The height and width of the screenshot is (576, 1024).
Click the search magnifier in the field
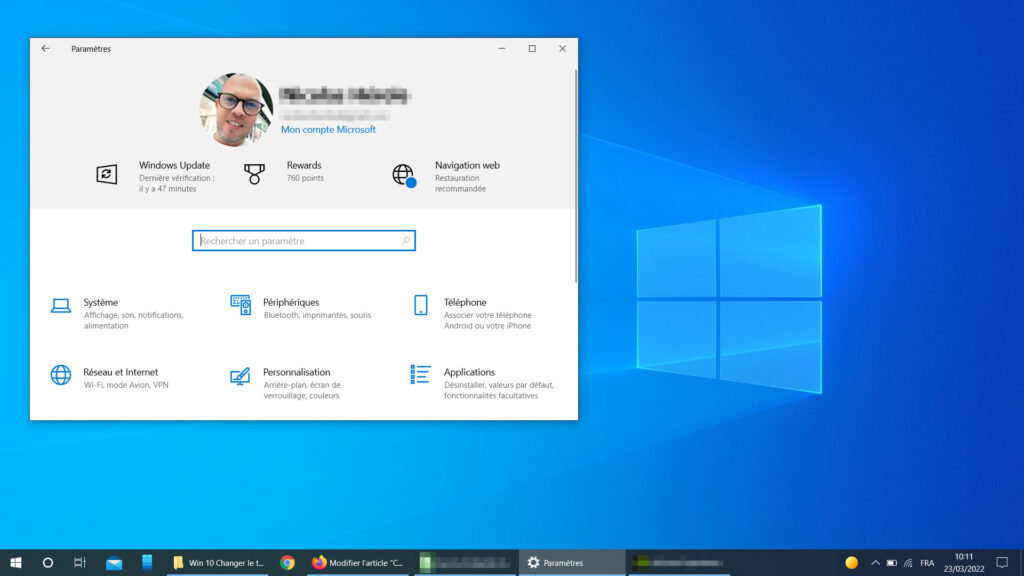click(x=406, y=240)
